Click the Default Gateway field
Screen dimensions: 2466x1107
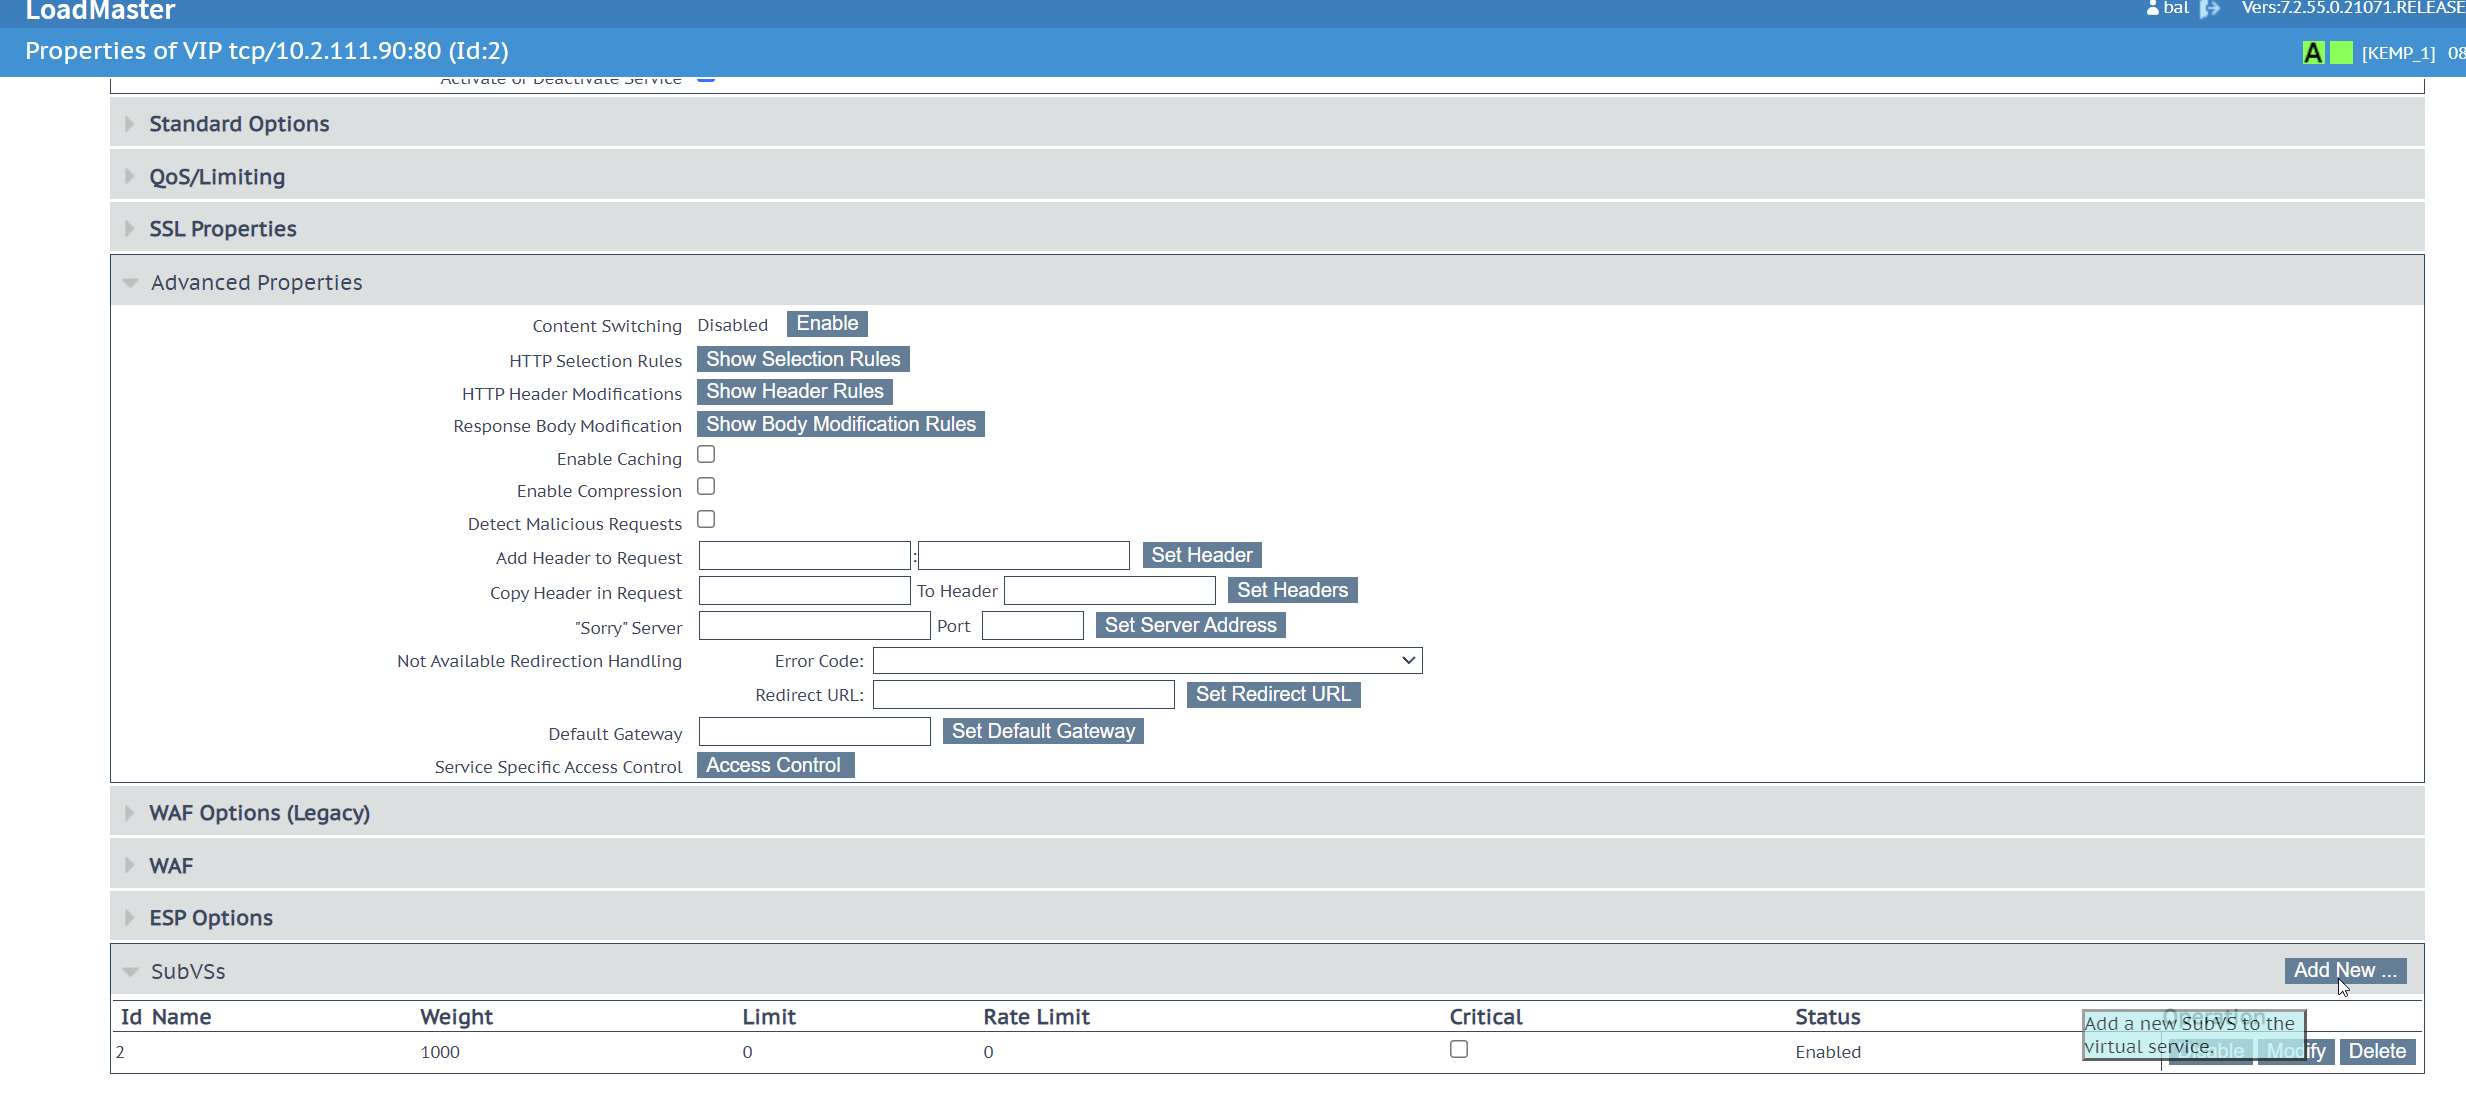pyautogui.click(x=814, y=731)
